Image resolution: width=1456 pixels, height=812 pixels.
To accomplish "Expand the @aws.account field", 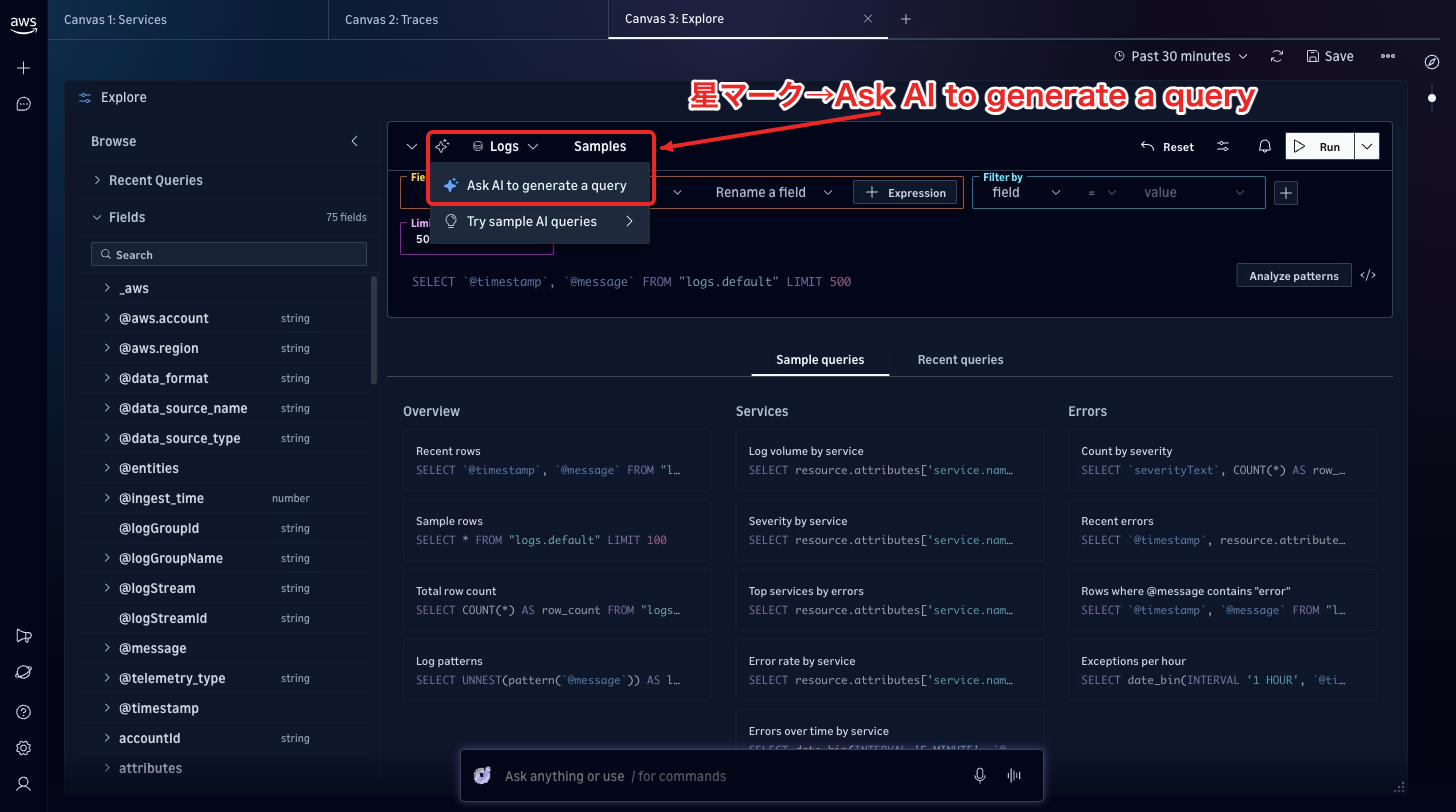I will [107, 318].
